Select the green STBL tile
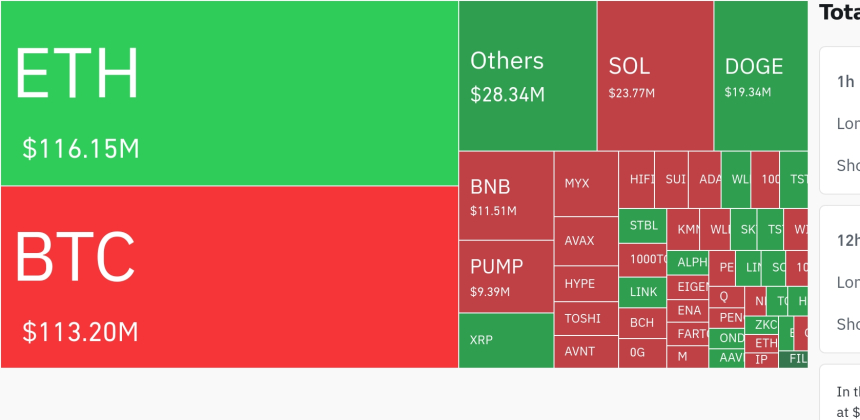860x420 pixels. [x=642, y=225]
